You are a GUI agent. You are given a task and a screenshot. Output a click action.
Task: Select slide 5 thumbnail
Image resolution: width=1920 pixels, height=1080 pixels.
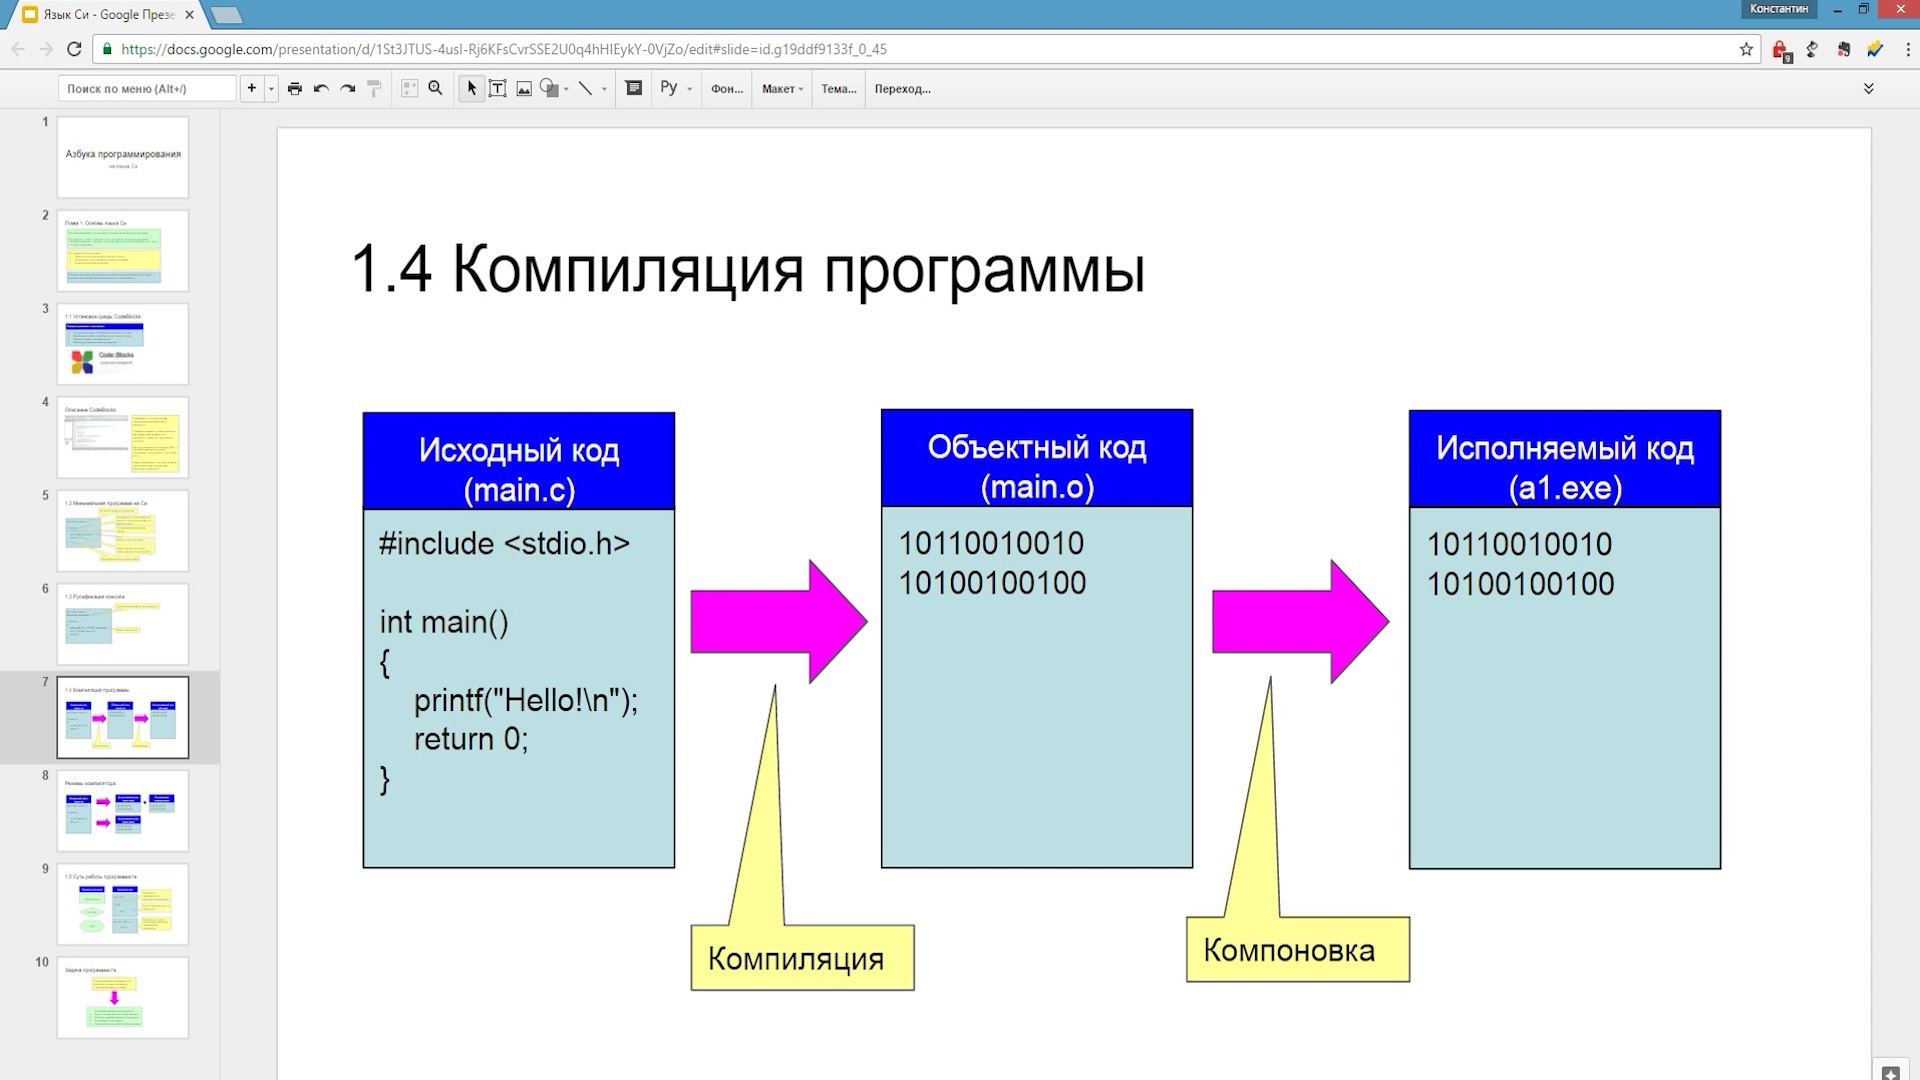[123, 531]
